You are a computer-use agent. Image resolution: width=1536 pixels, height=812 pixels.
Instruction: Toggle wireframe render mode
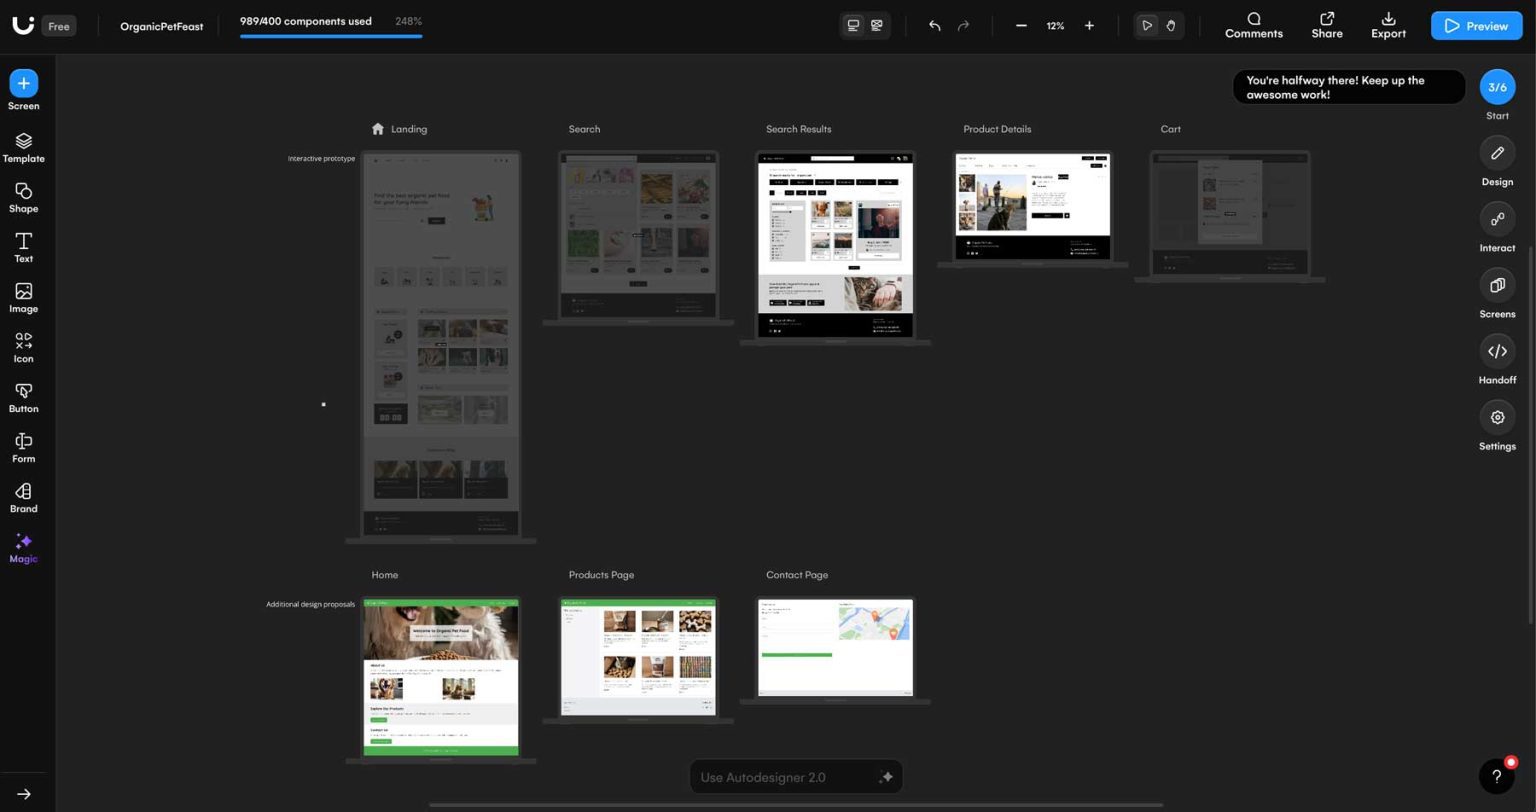click(x=877, y=25)
